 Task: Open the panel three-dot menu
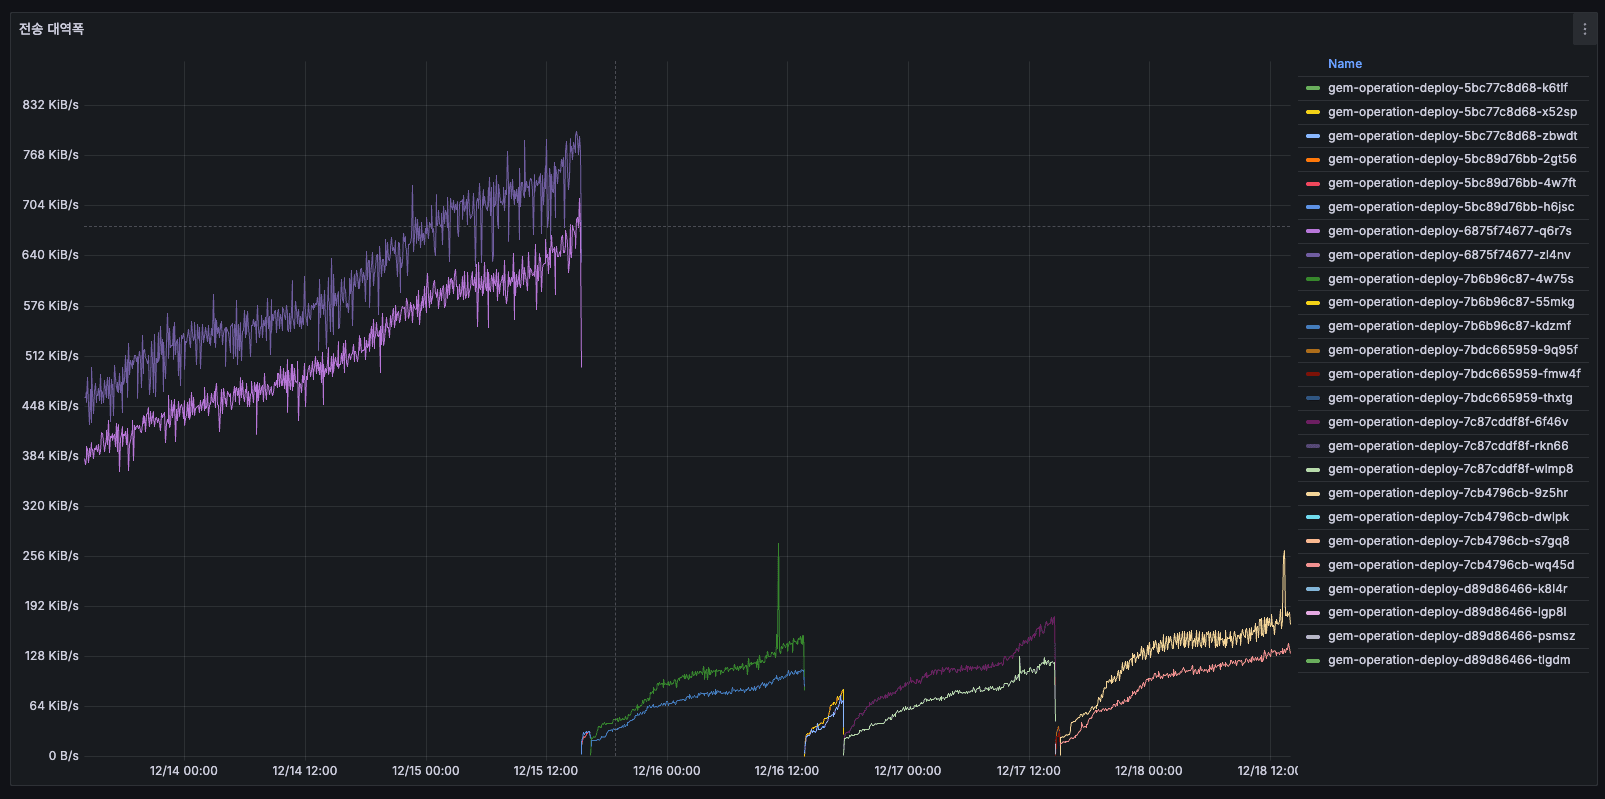tap(1584, 29)
